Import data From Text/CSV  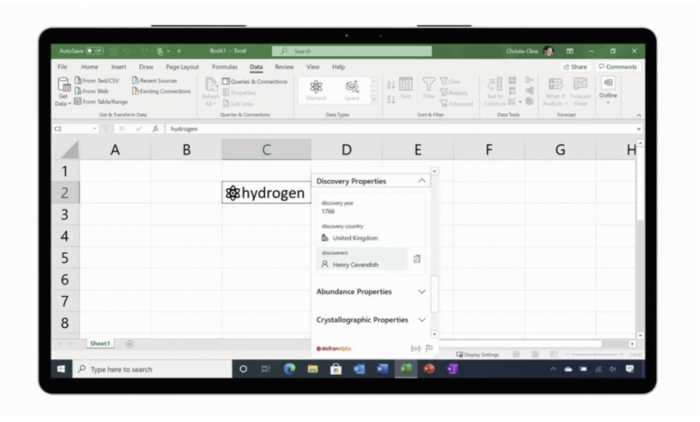click(x=97, y=80)
